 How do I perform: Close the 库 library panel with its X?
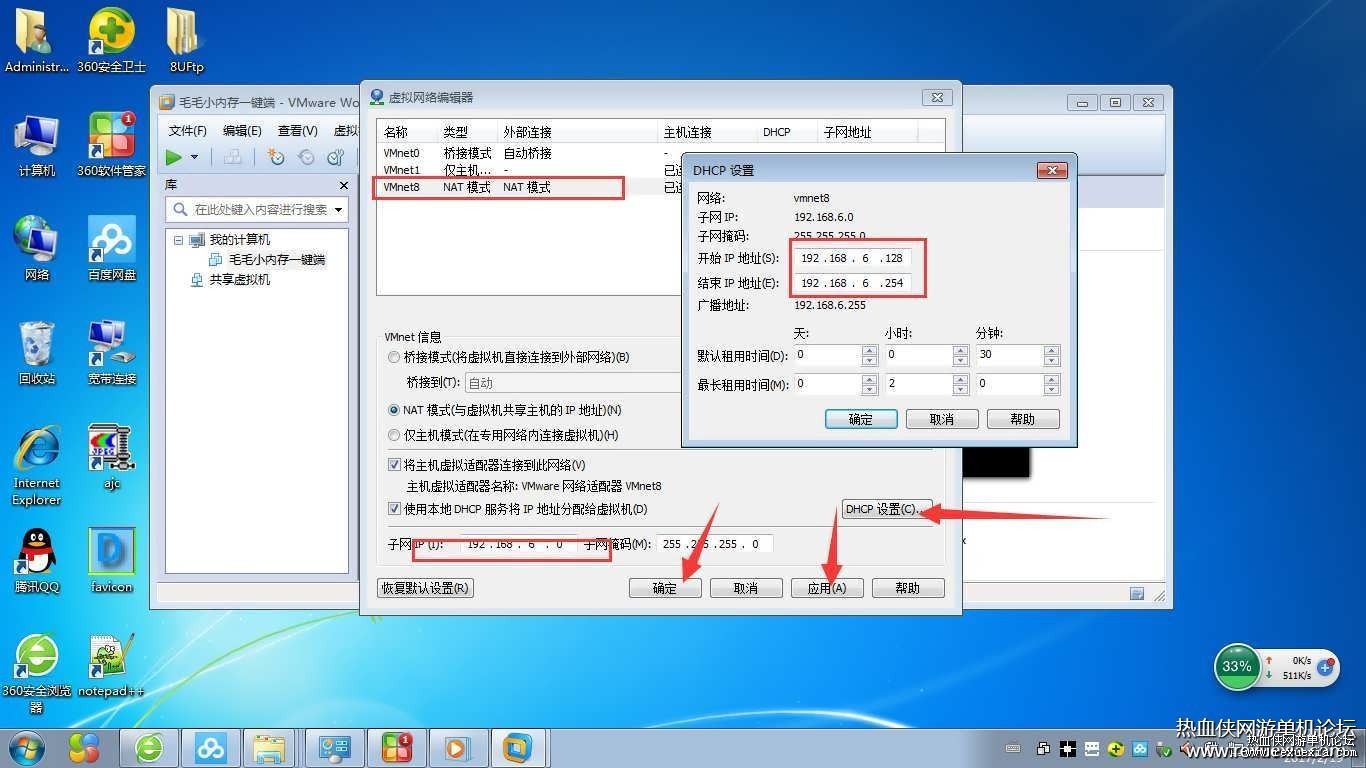(344, 185)
